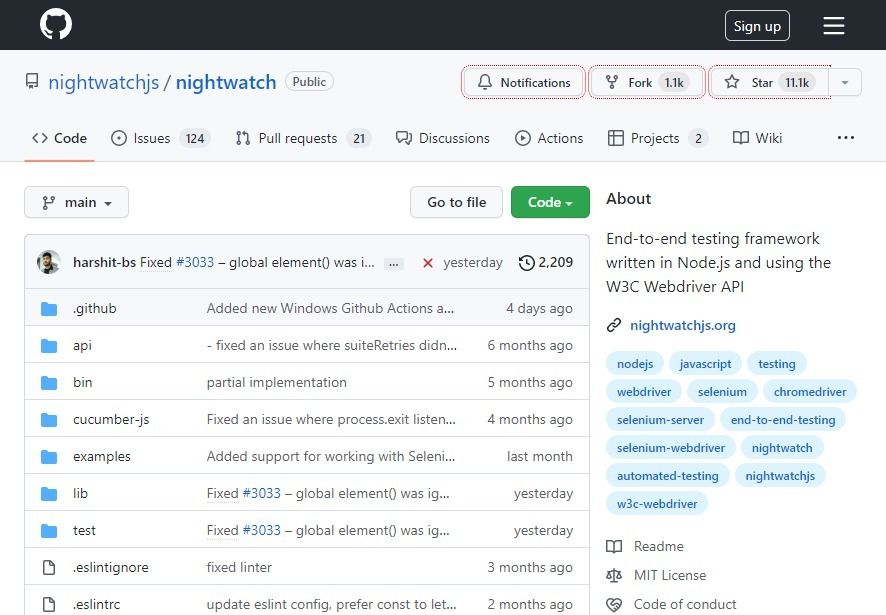Viewport: 886px width, 615px height.
Task: Click the cucumber-js folder icon
Action: pos(49,419)
